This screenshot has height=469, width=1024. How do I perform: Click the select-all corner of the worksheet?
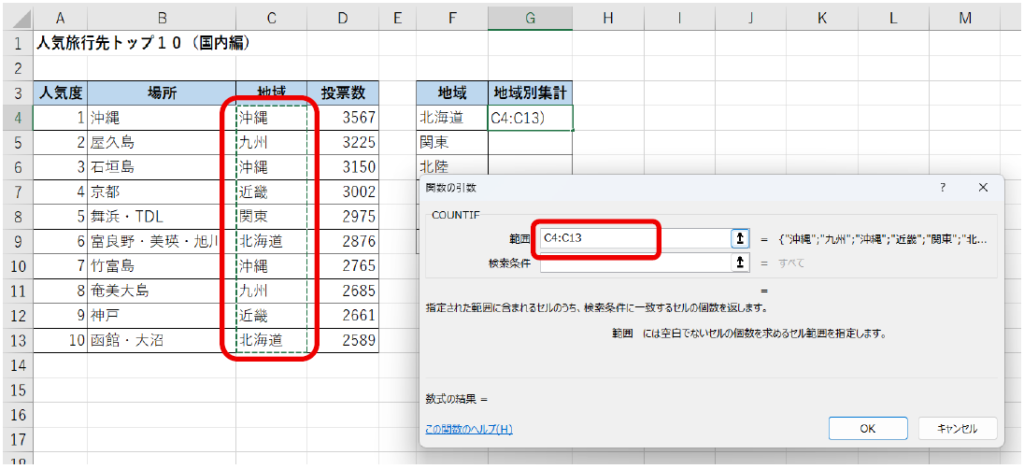tap(16, 19)
